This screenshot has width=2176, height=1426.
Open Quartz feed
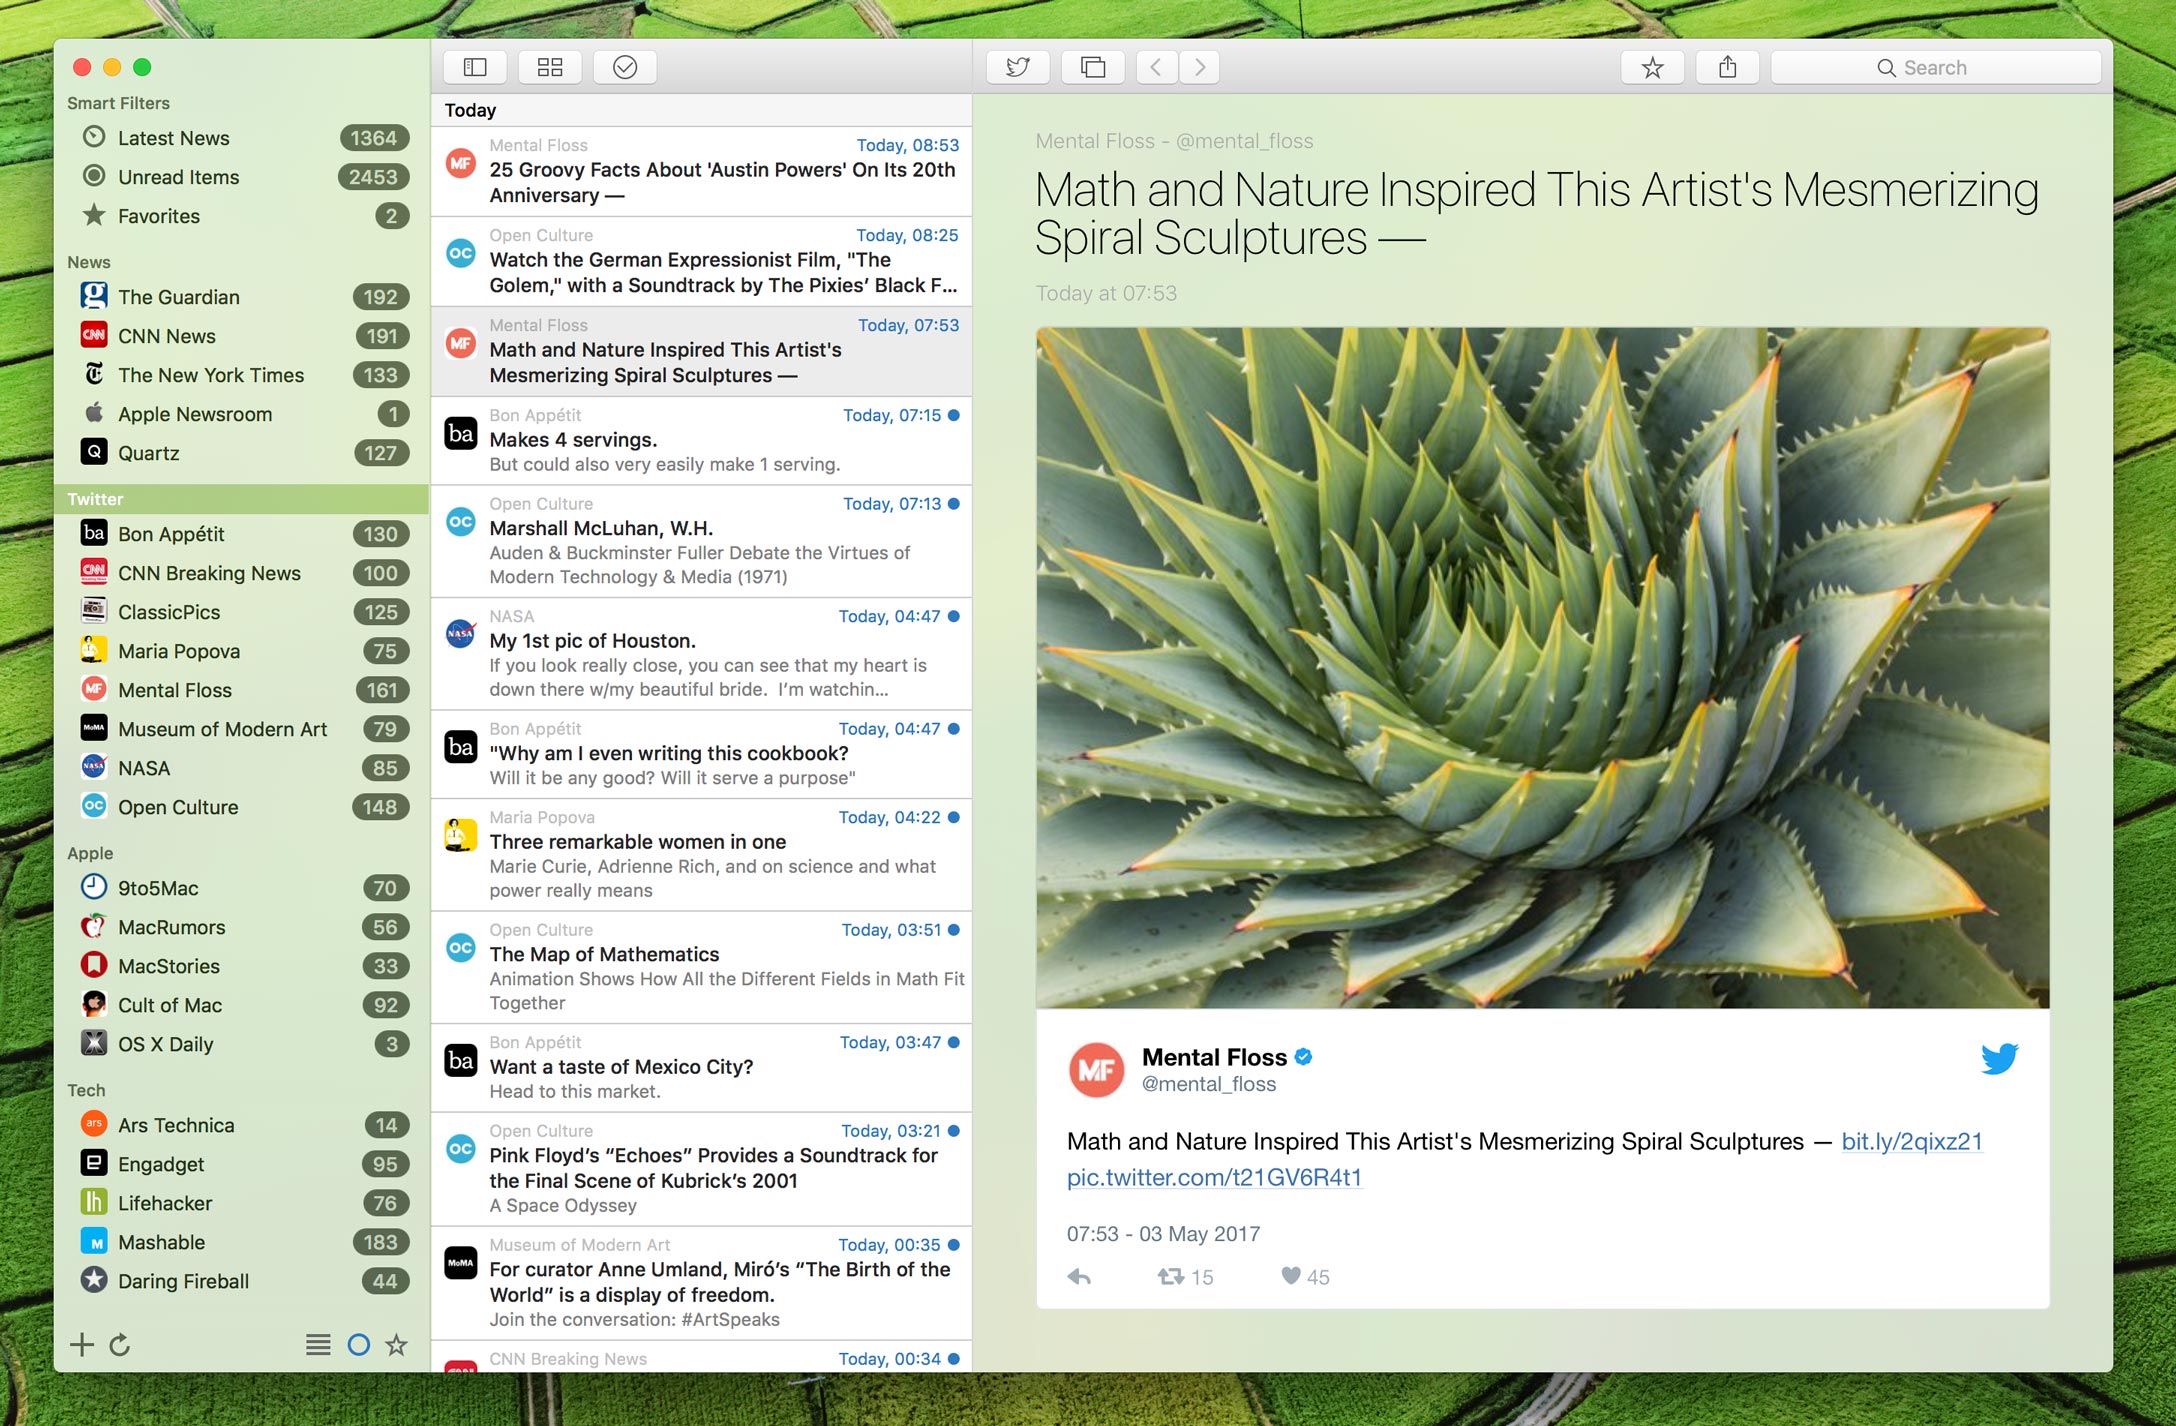coord(242,453)
